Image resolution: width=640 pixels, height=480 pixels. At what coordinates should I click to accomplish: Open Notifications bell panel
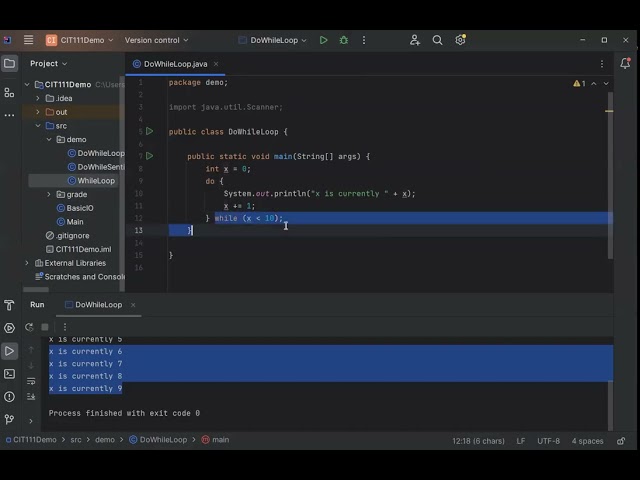tap(625, 63)
